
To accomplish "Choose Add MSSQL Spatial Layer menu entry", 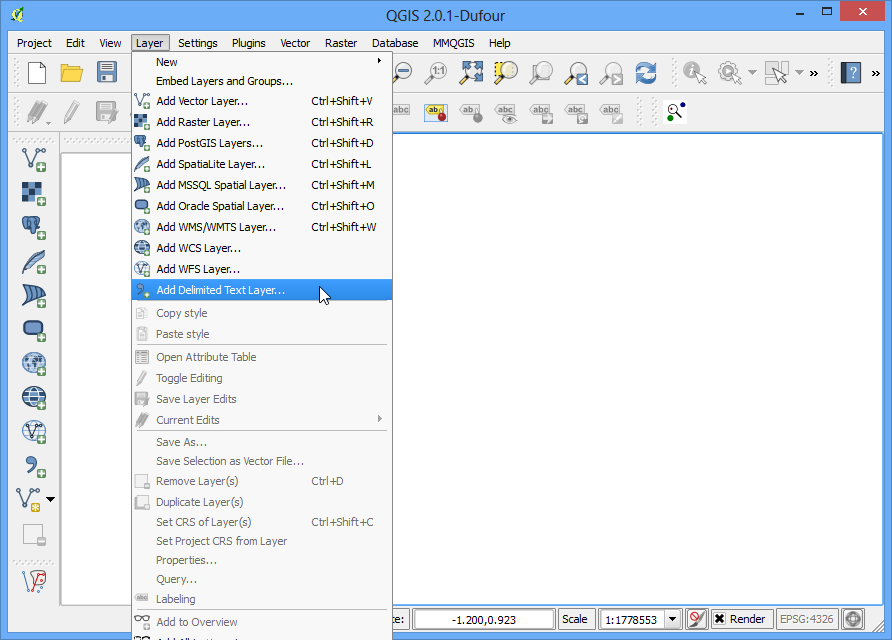I will coord(262,185).
